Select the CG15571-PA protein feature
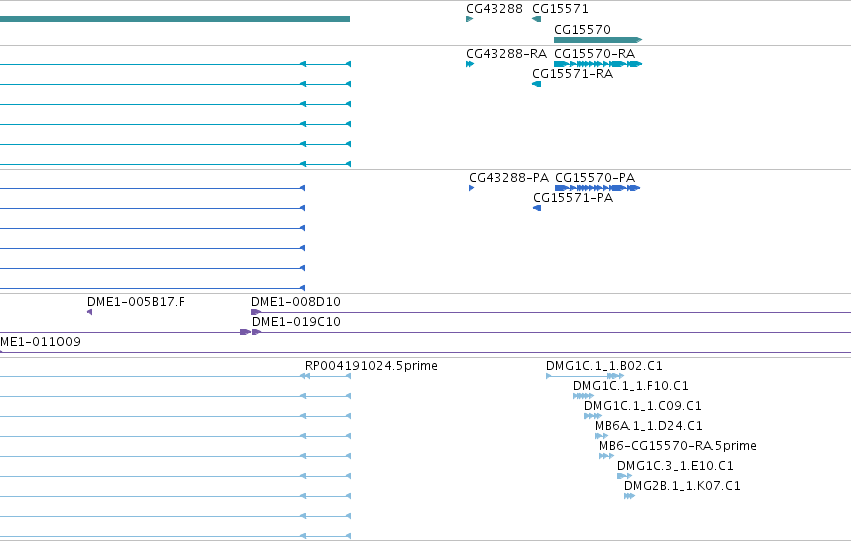 point(537,208)
